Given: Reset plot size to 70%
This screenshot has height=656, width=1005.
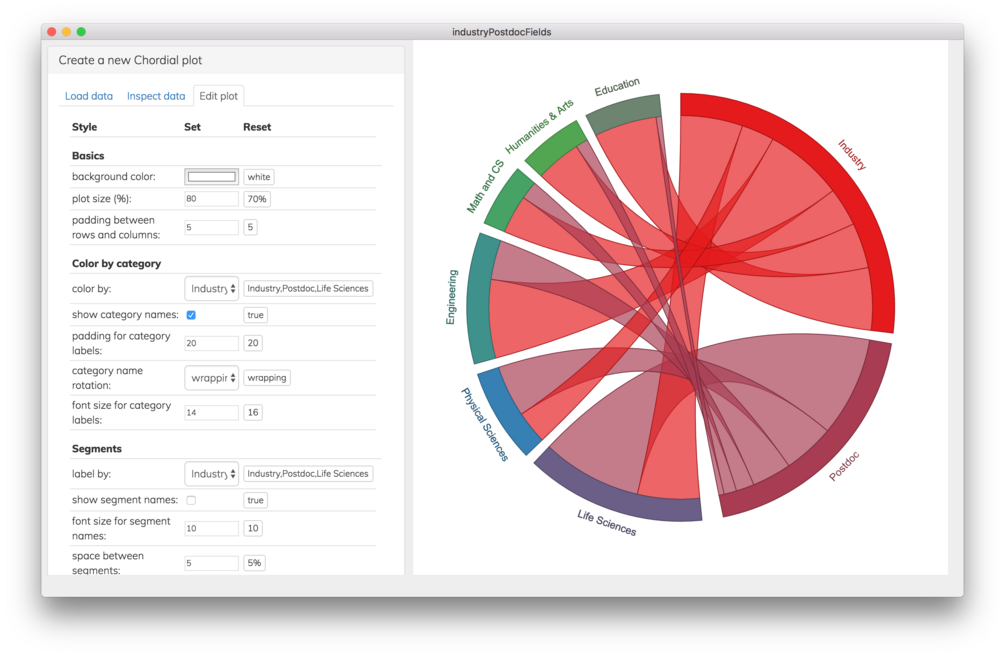Looking at the screenshot, I should pos(257,199).
